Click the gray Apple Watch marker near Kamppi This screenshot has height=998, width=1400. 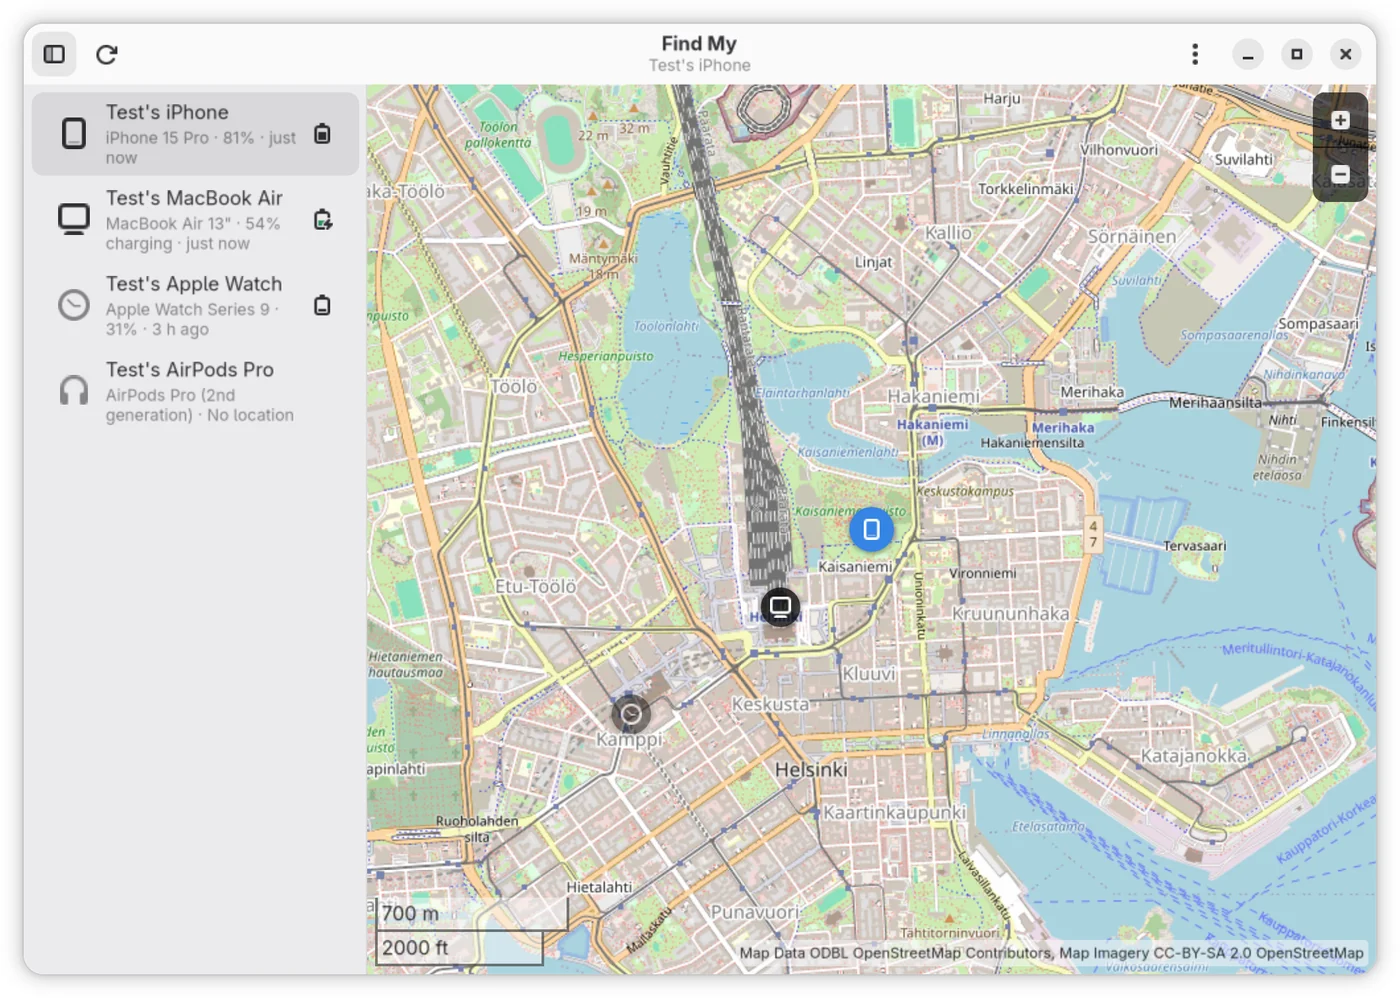(x=631, y=714)
